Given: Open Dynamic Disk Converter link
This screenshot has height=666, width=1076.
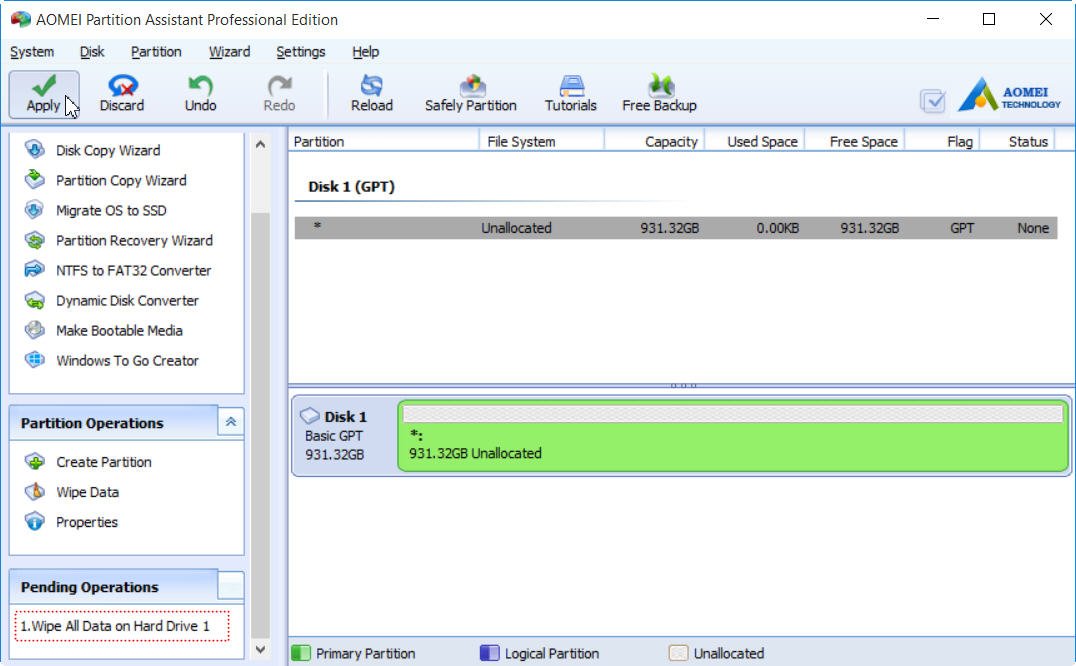Looking at the screenshot, I should (128, 300).
